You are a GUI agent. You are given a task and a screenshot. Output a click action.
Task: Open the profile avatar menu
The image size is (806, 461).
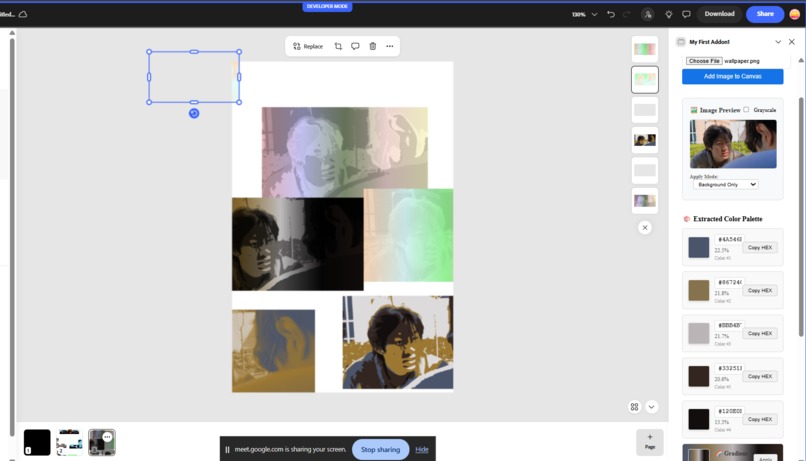[x=795, y=14]
